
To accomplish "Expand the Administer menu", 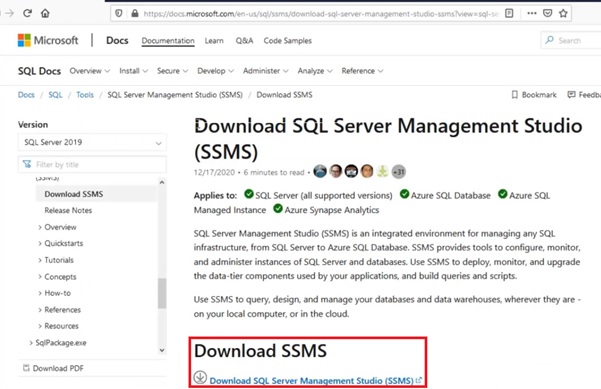I will tap(266, 71).
